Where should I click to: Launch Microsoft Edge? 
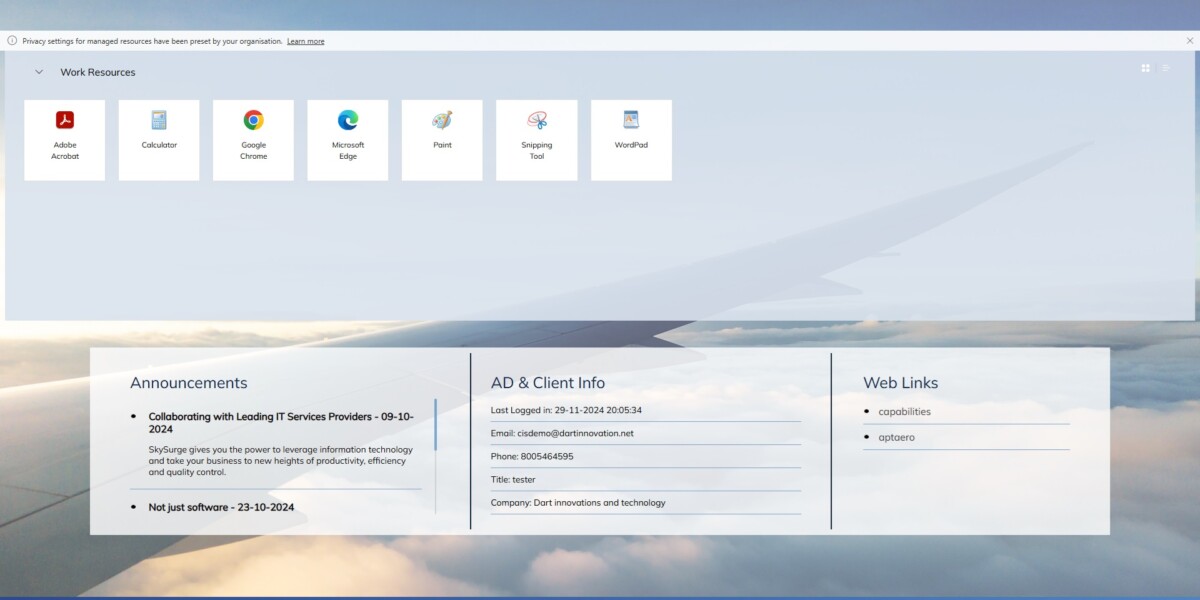tap(347, 140)
